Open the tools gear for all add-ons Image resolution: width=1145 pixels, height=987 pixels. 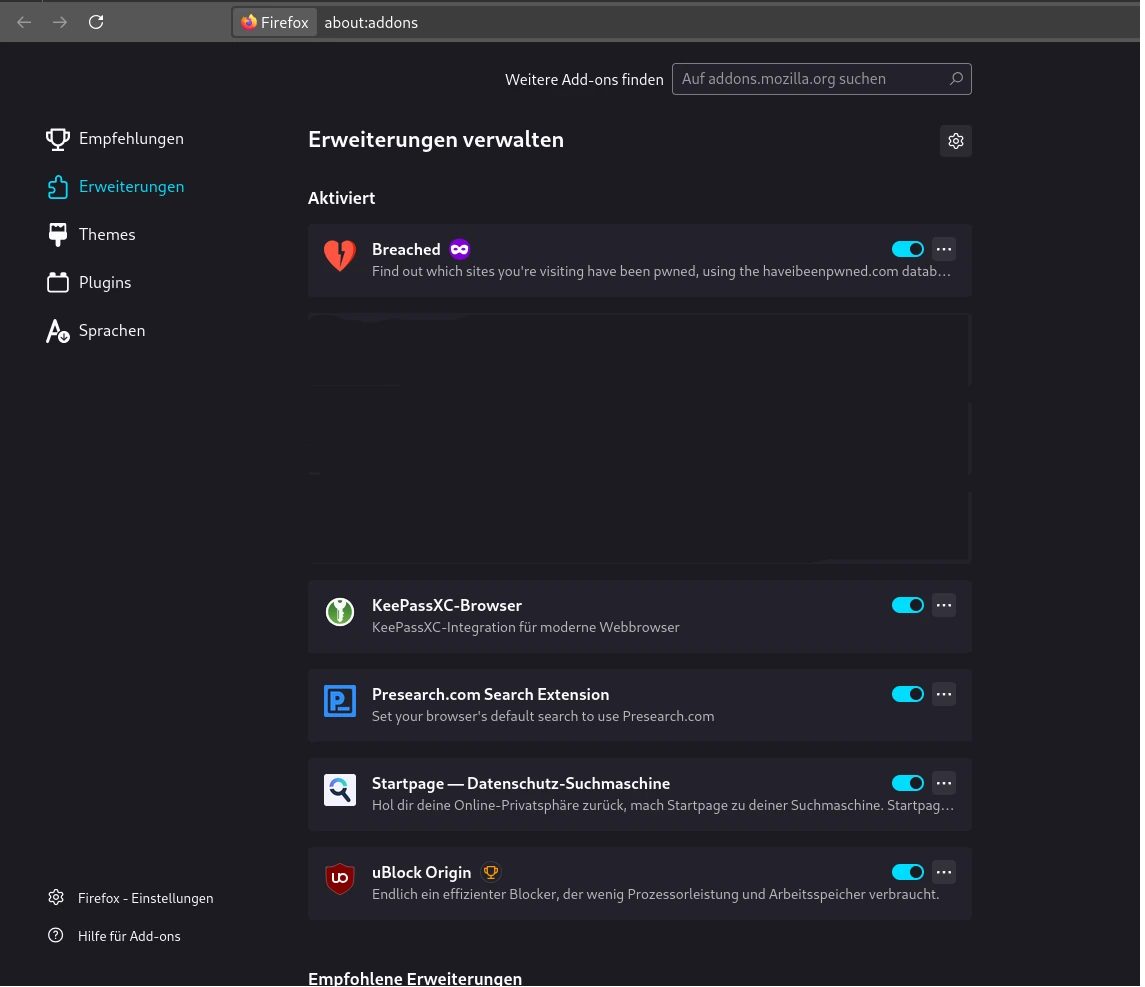coord(956,141)
